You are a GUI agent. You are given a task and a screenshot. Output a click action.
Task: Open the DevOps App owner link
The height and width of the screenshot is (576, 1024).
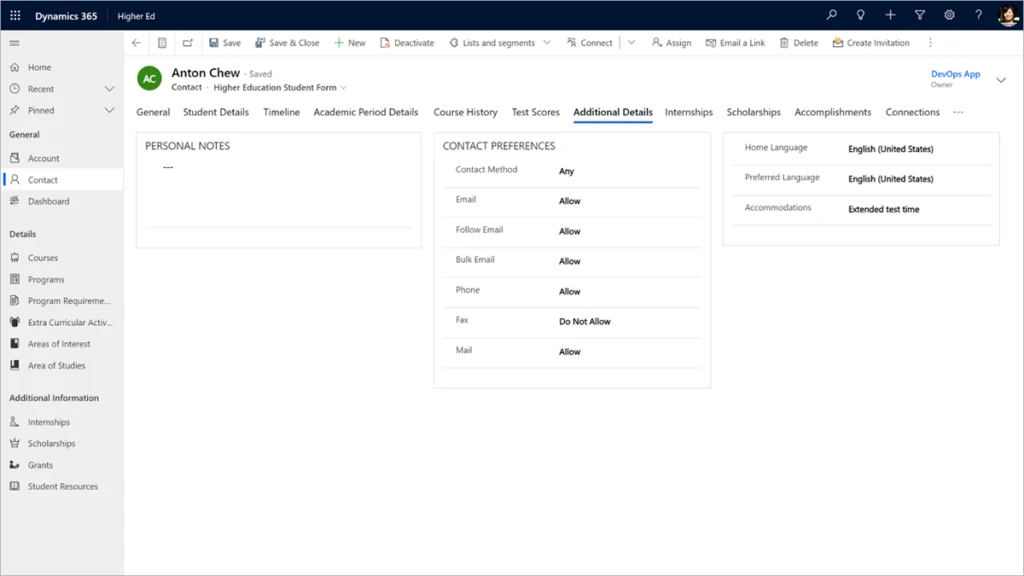(954, 72)
